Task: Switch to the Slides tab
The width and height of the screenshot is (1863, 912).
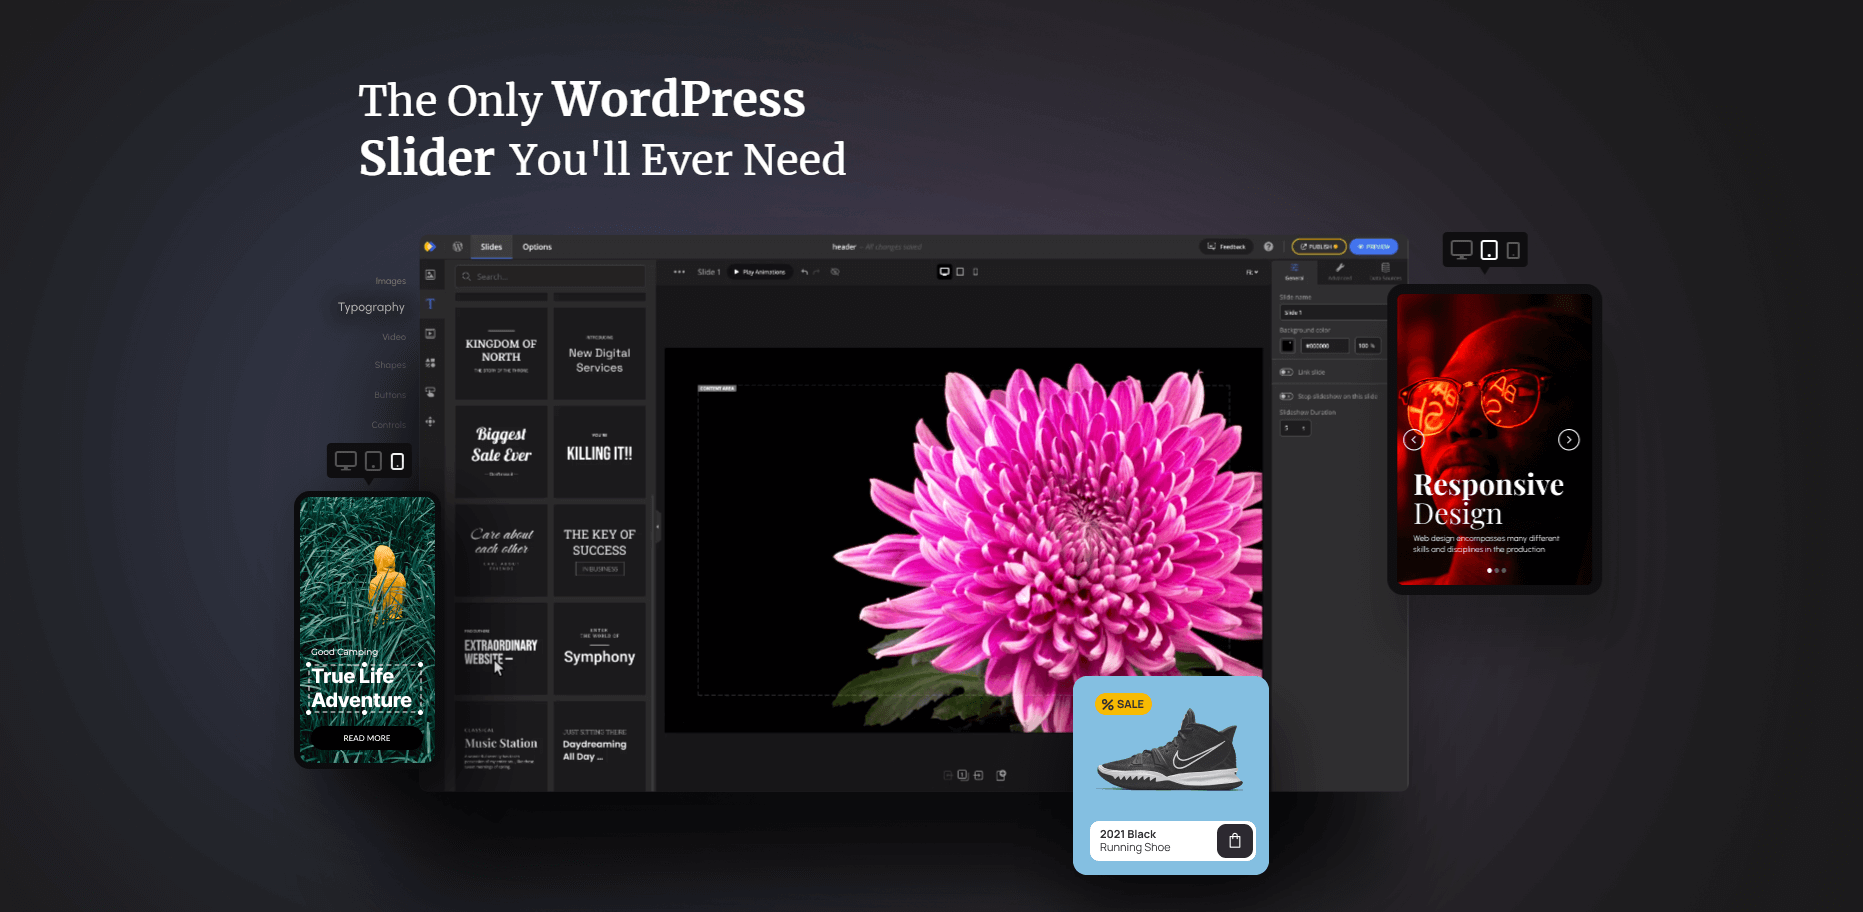Action: pyautogui.click(x=491, y=247)
